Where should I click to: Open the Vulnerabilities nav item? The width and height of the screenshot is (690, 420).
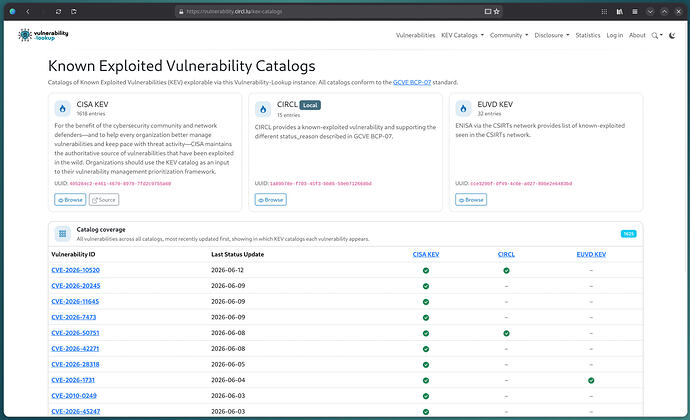coord(415,35)
